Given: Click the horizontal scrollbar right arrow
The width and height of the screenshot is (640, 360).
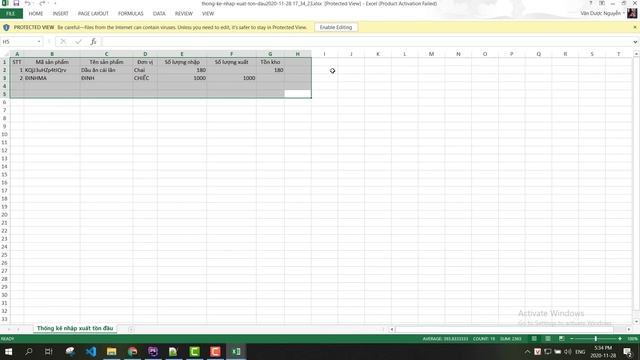Looking at the screenshot, I should point(629,329).
